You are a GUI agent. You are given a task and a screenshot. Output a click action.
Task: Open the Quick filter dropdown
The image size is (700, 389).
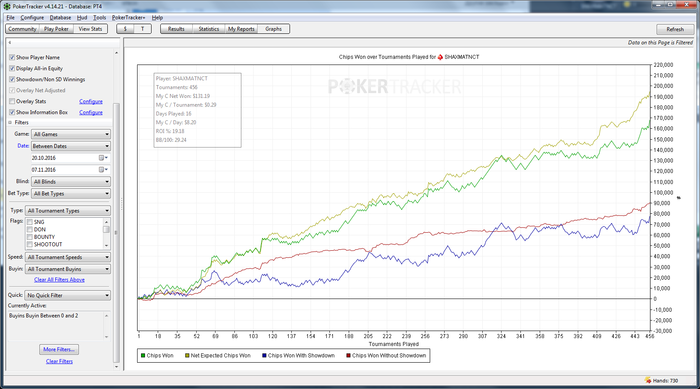(68, 295)
